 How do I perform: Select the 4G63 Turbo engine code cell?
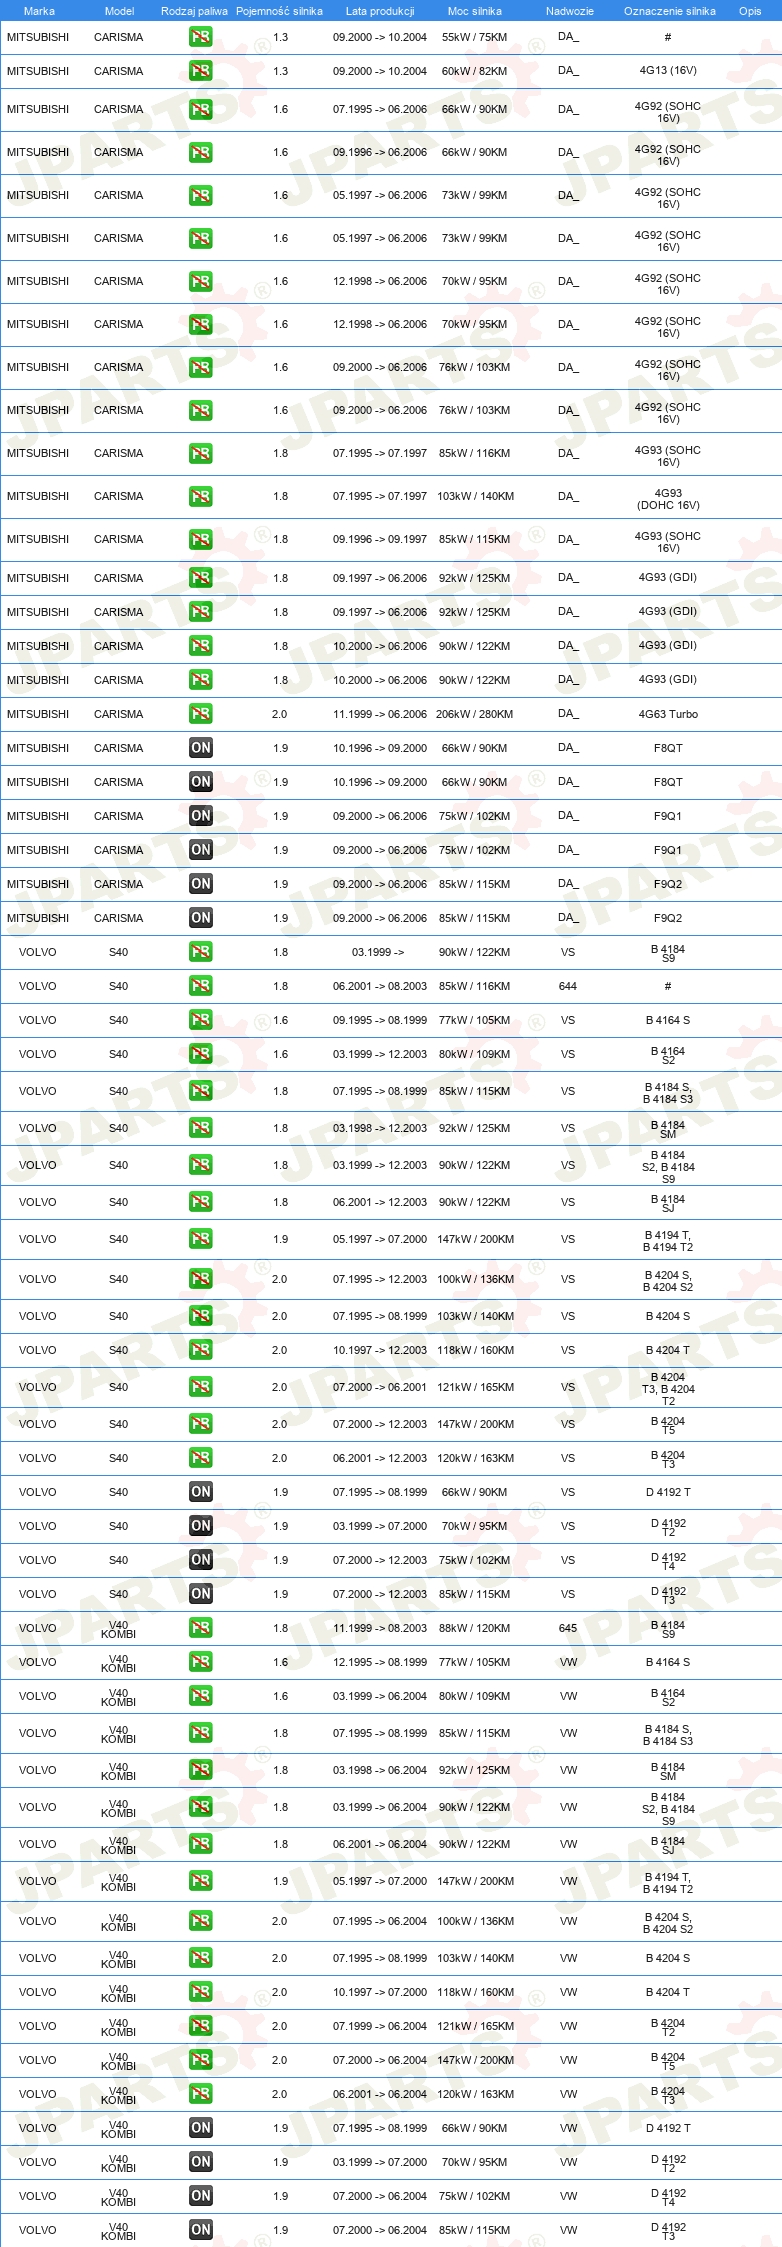(x=668, y=714)
